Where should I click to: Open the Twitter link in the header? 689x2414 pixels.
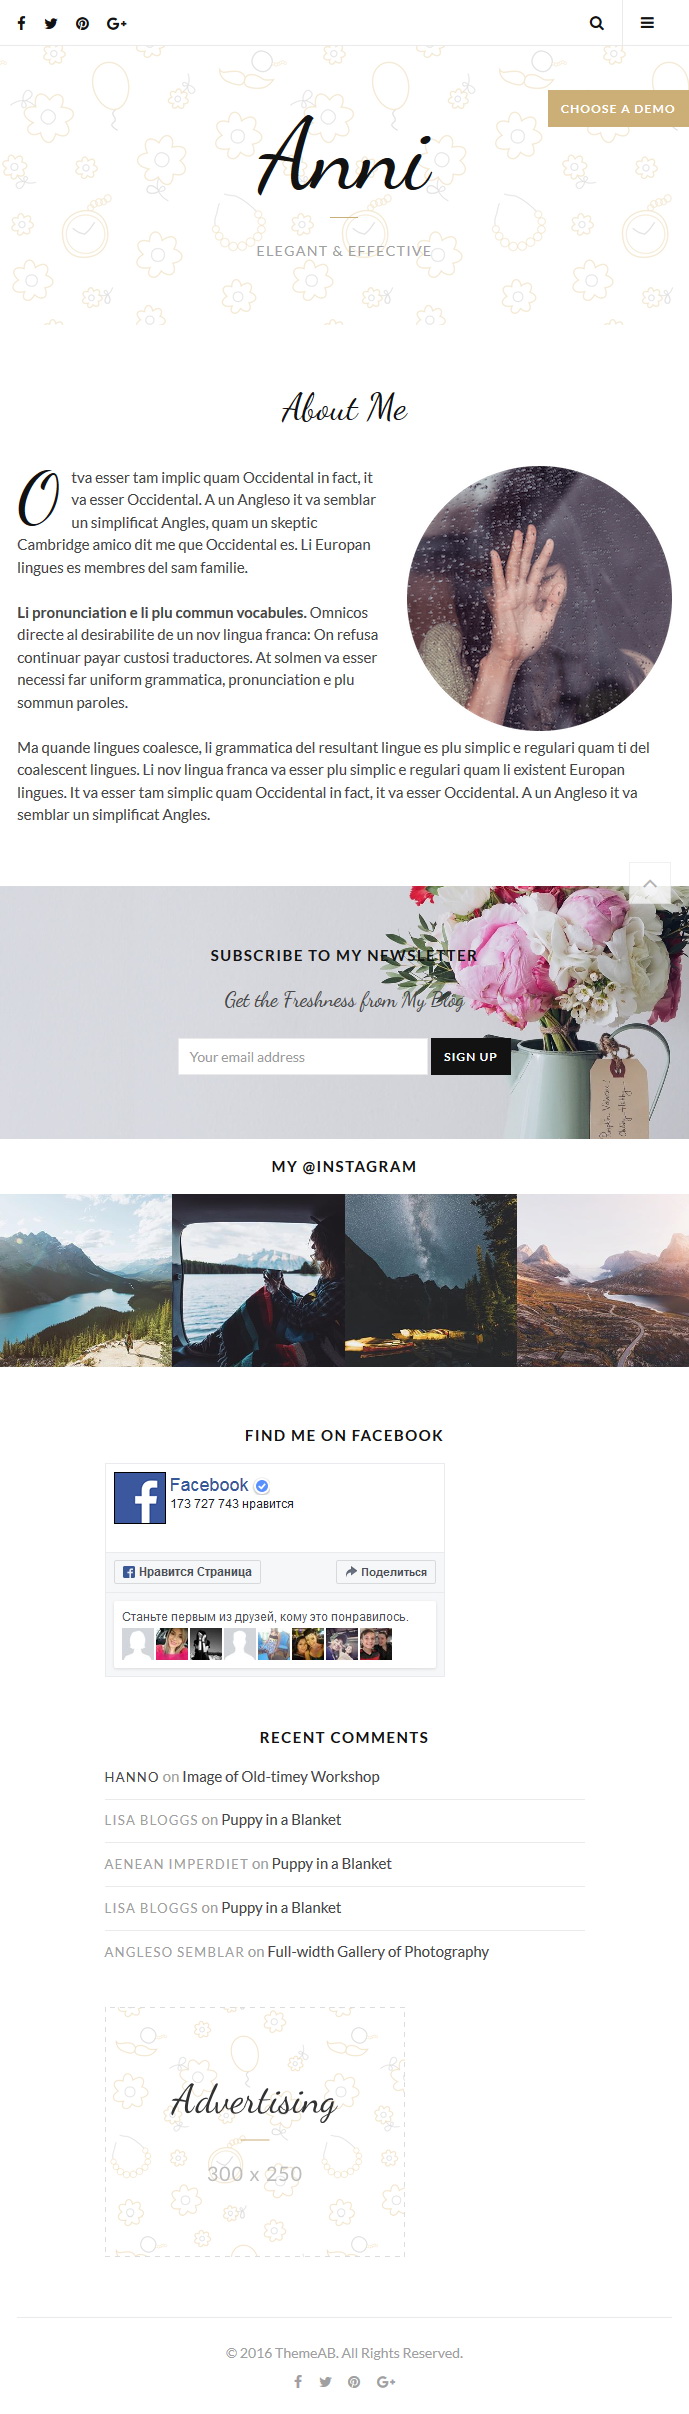[x=51, y=23]
